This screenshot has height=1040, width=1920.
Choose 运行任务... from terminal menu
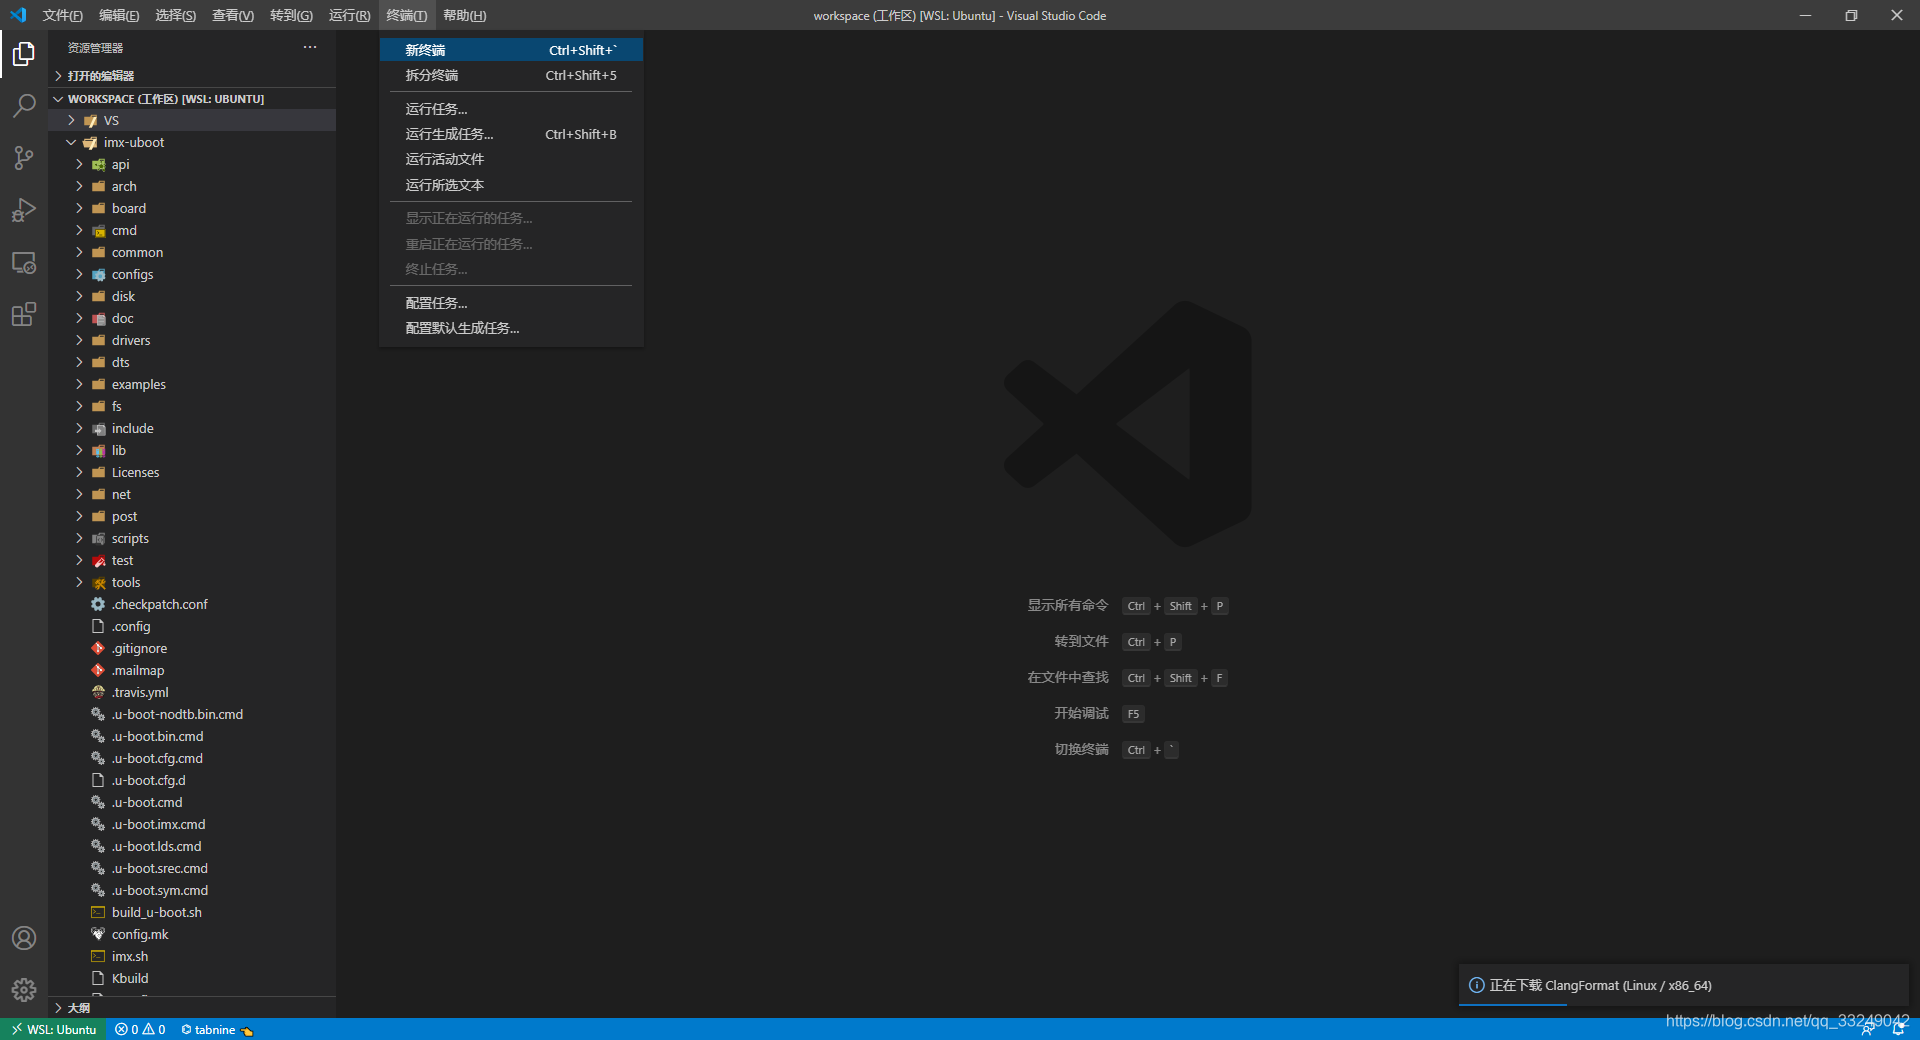click(511, 109)
